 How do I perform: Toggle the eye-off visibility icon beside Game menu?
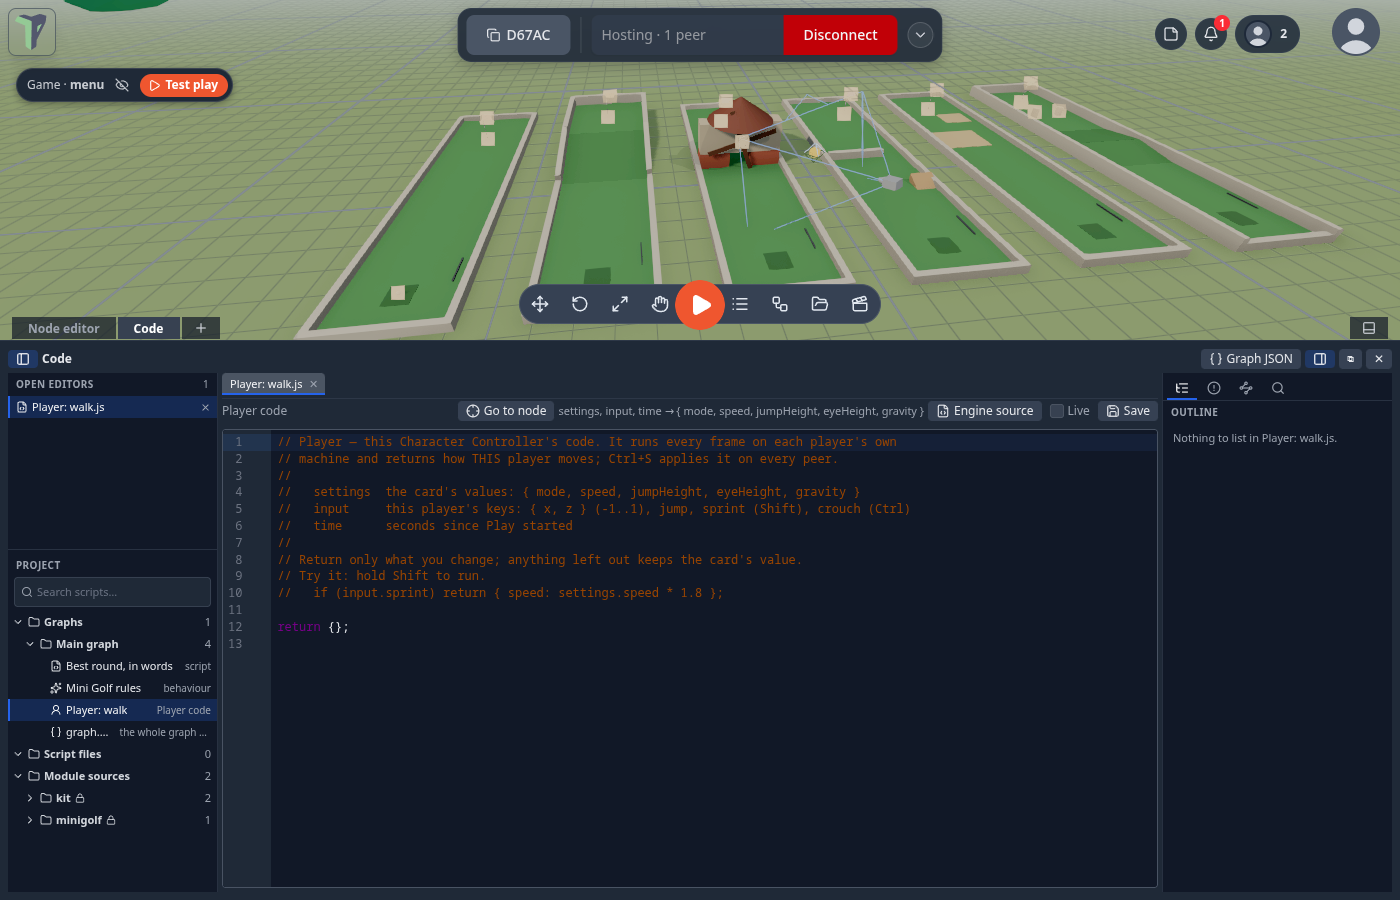[122, 85]
